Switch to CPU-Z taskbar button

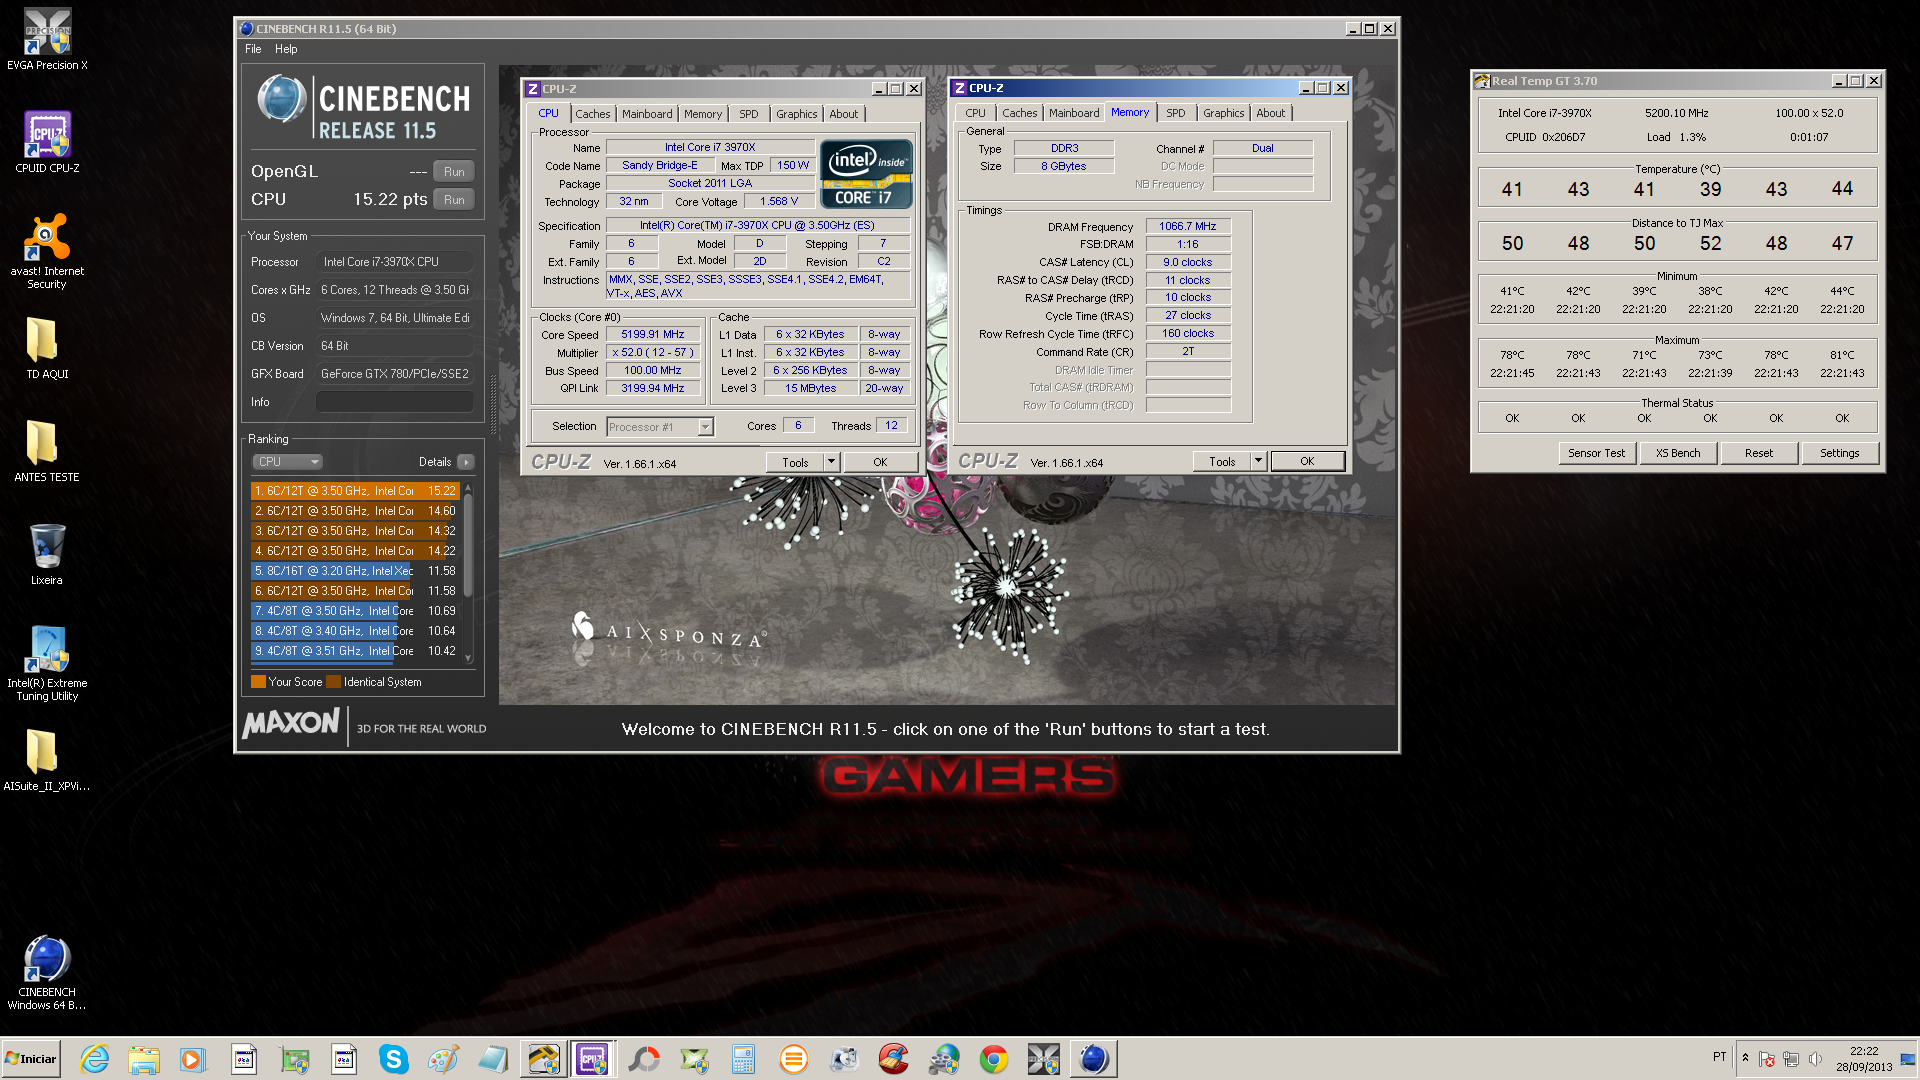[592, 1059]
